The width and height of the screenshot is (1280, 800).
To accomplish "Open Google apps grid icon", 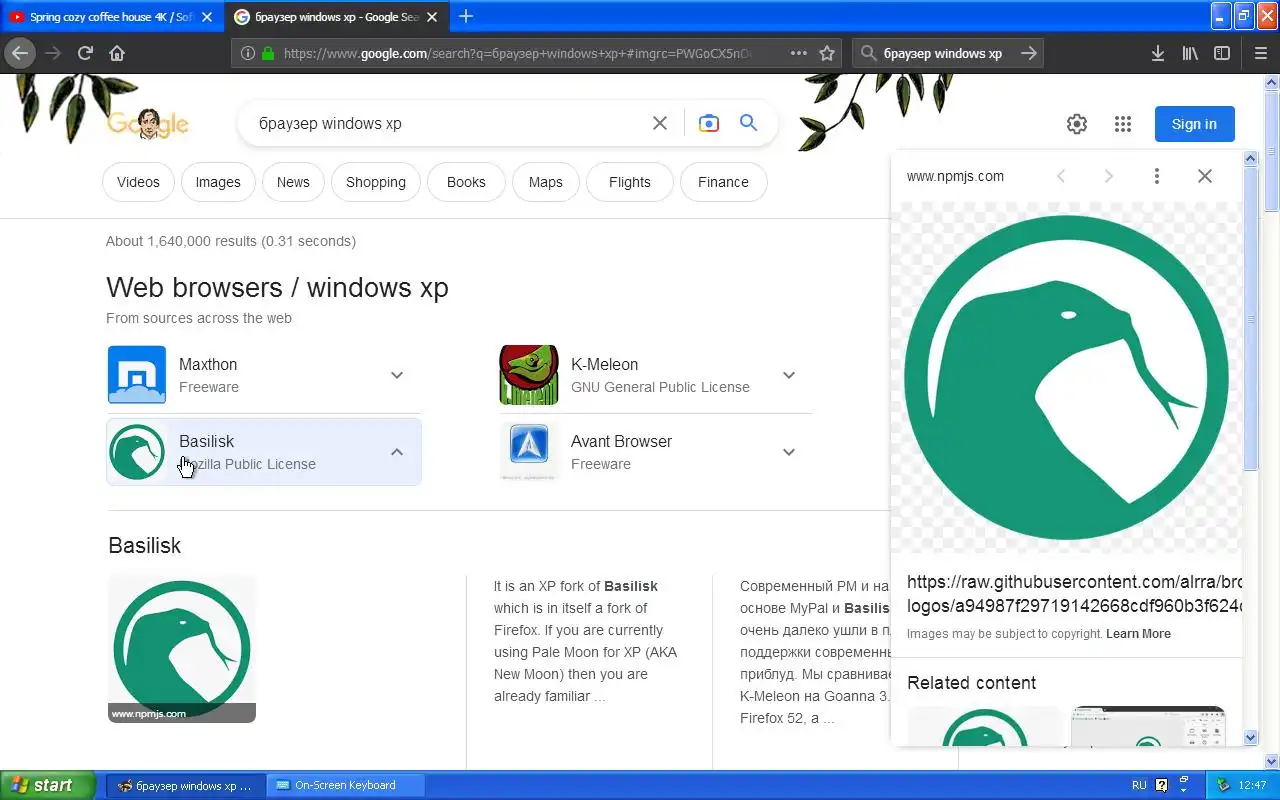I will tap(1123, 124).
